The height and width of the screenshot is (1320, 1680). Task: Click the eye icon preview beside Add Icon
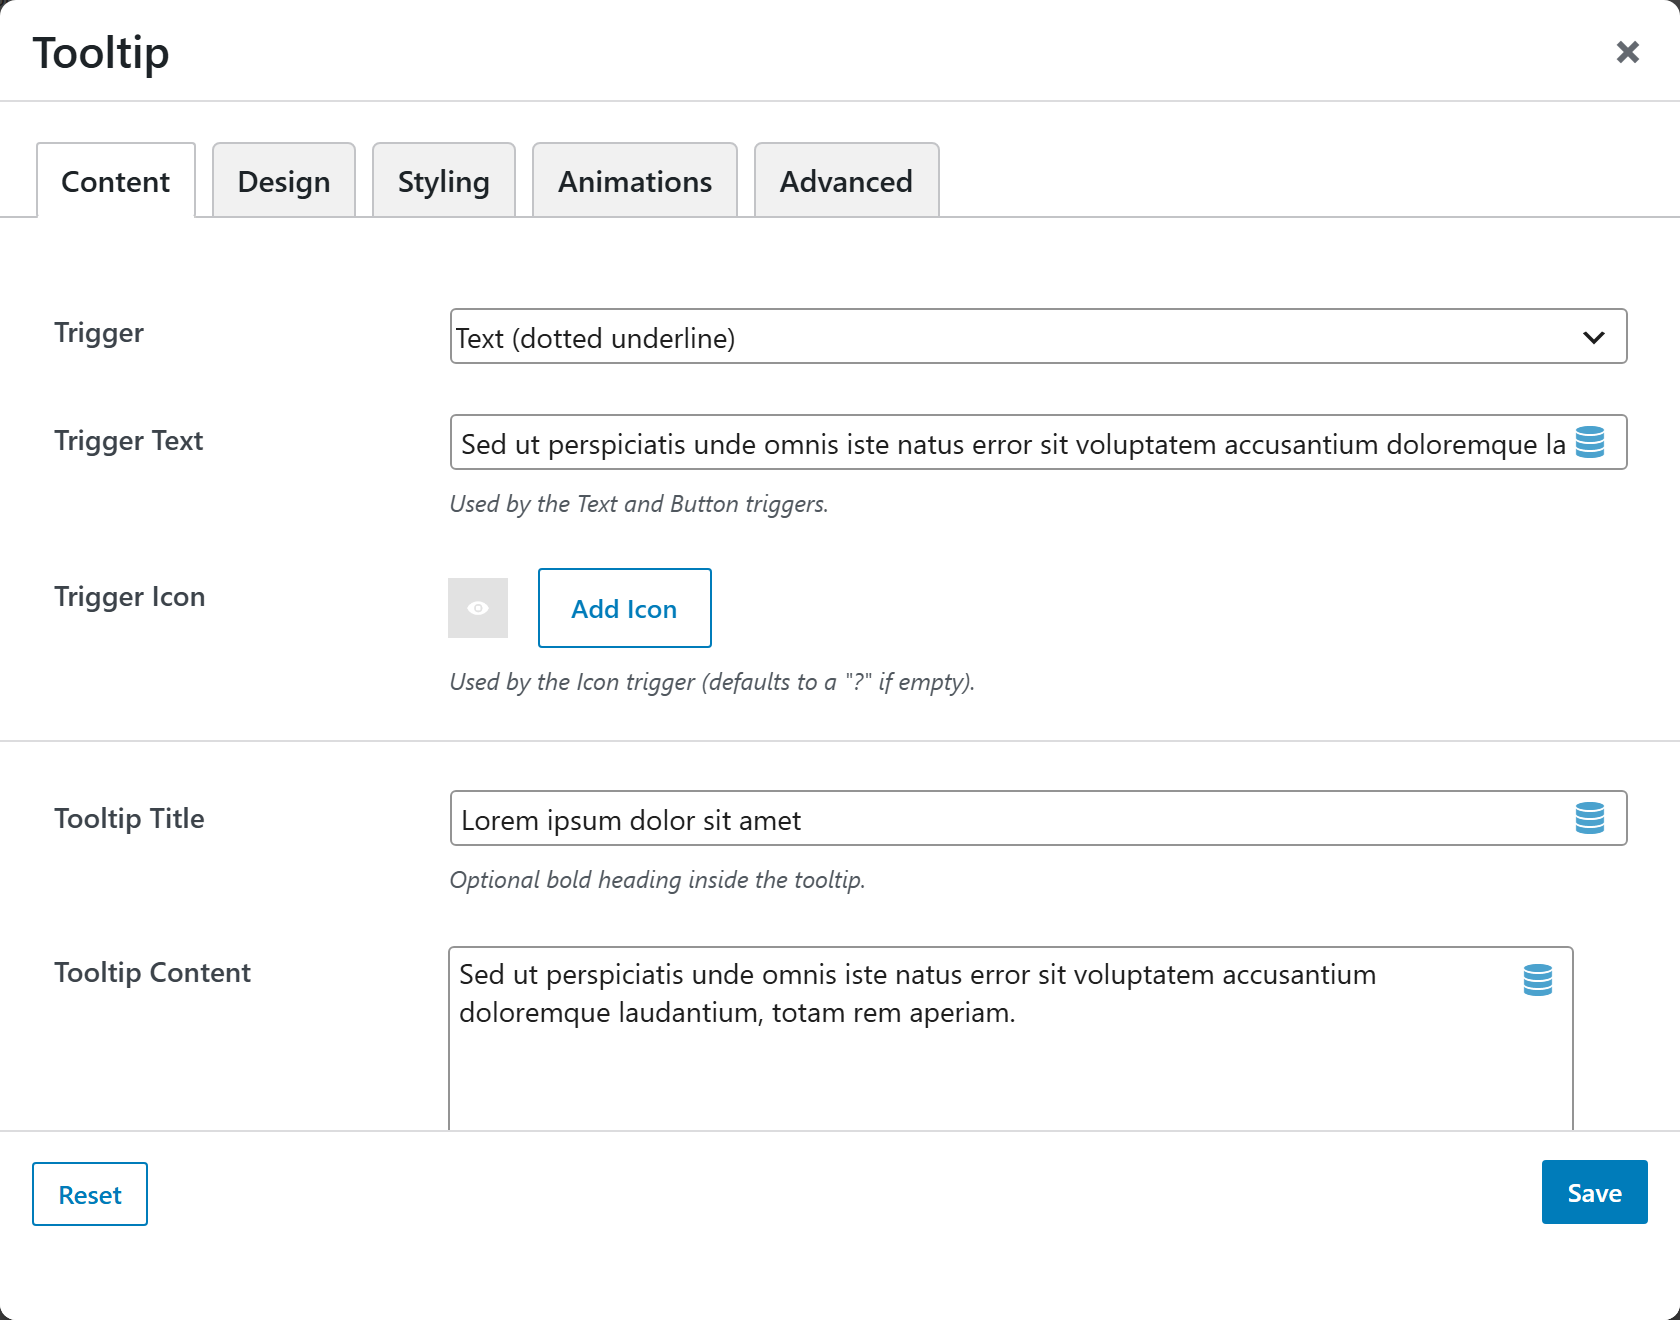coord(478,608)
